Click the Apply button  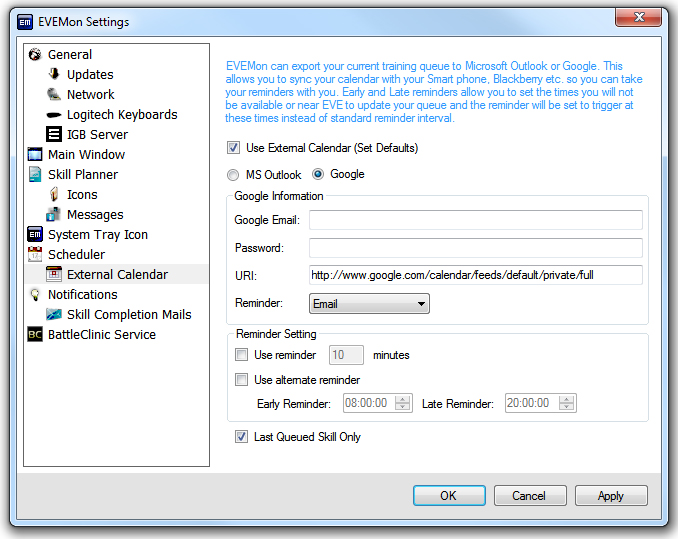610,496
